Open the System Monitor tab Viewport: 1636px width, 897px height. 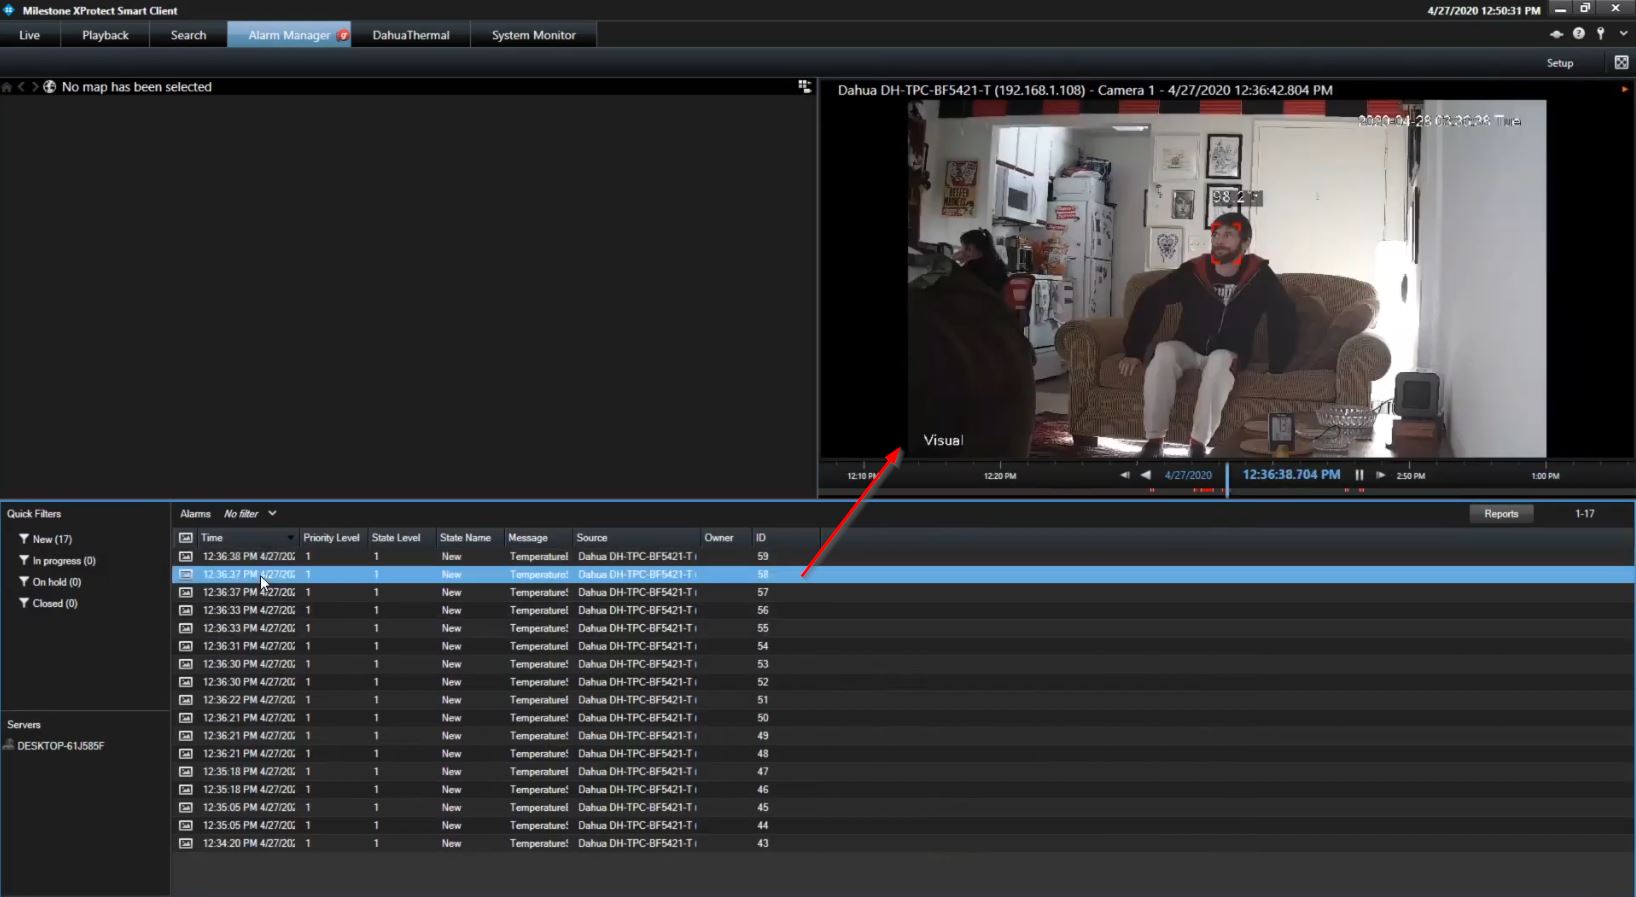pos(533,35)
